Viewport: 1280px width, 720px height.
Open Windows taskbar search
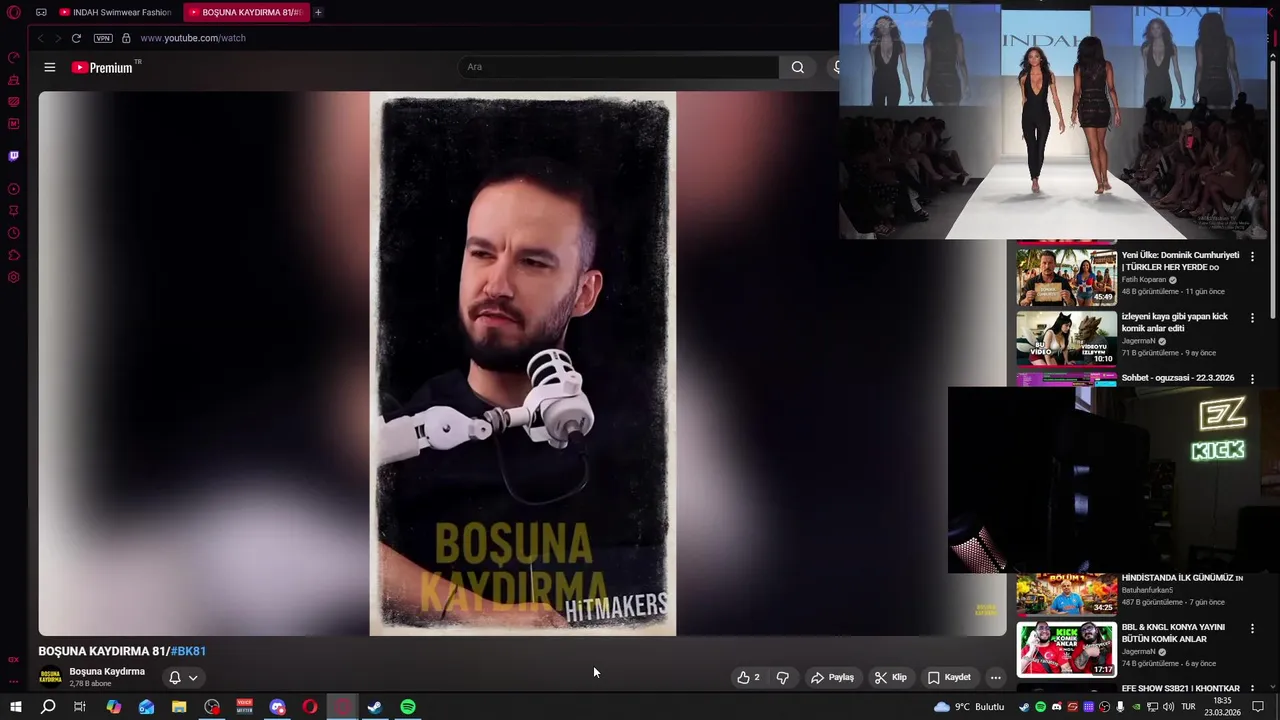(48, 707)
